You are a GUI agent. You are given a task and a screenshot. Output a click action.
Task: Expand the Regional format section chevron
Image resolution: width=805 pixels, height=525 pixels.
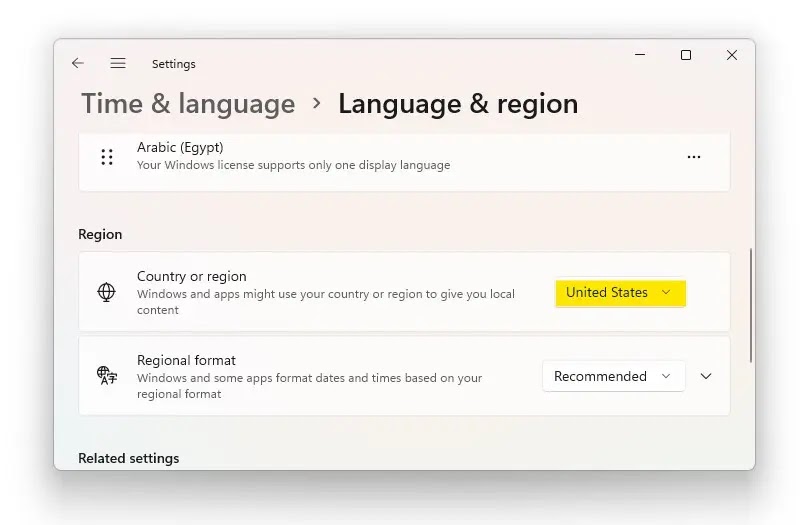tap(706, 376)
